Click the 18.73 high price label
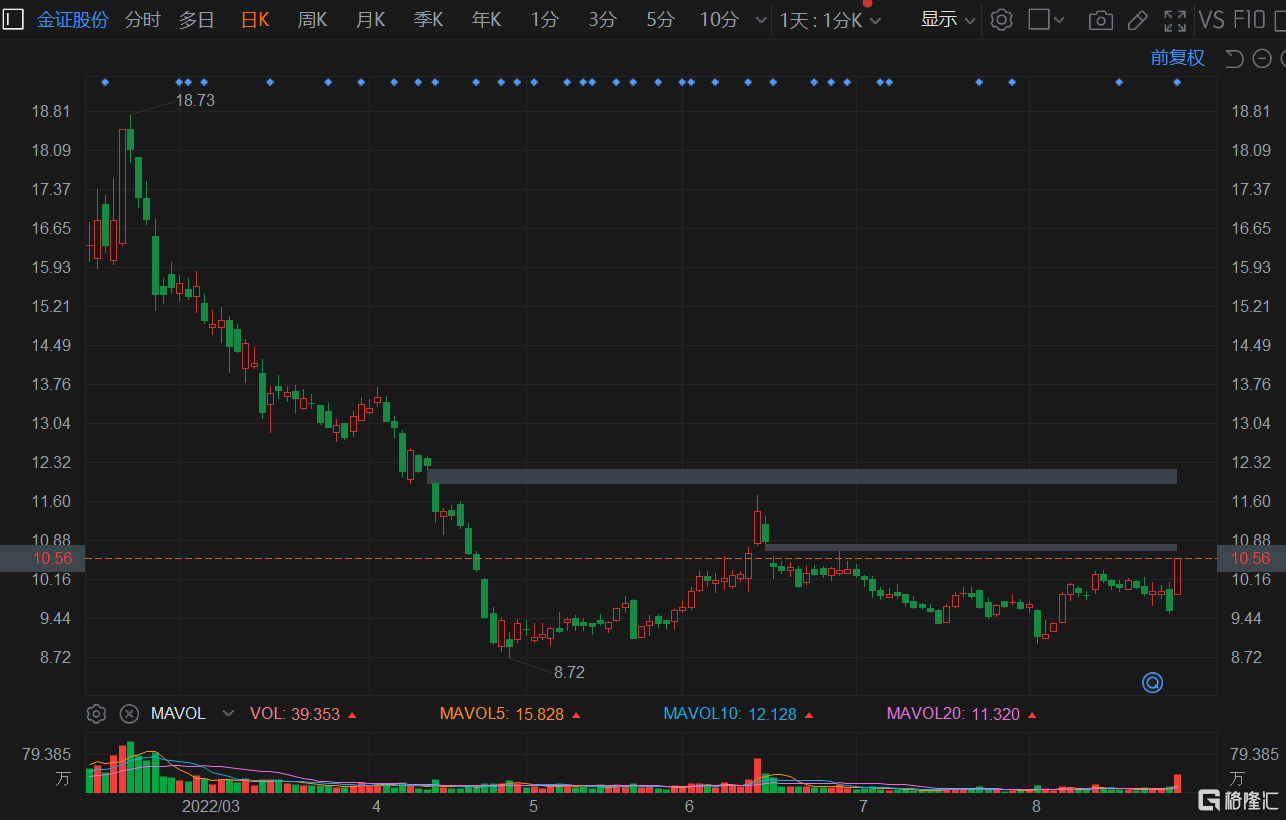This screenshot has height=820, width=1286. coord(195,100)
